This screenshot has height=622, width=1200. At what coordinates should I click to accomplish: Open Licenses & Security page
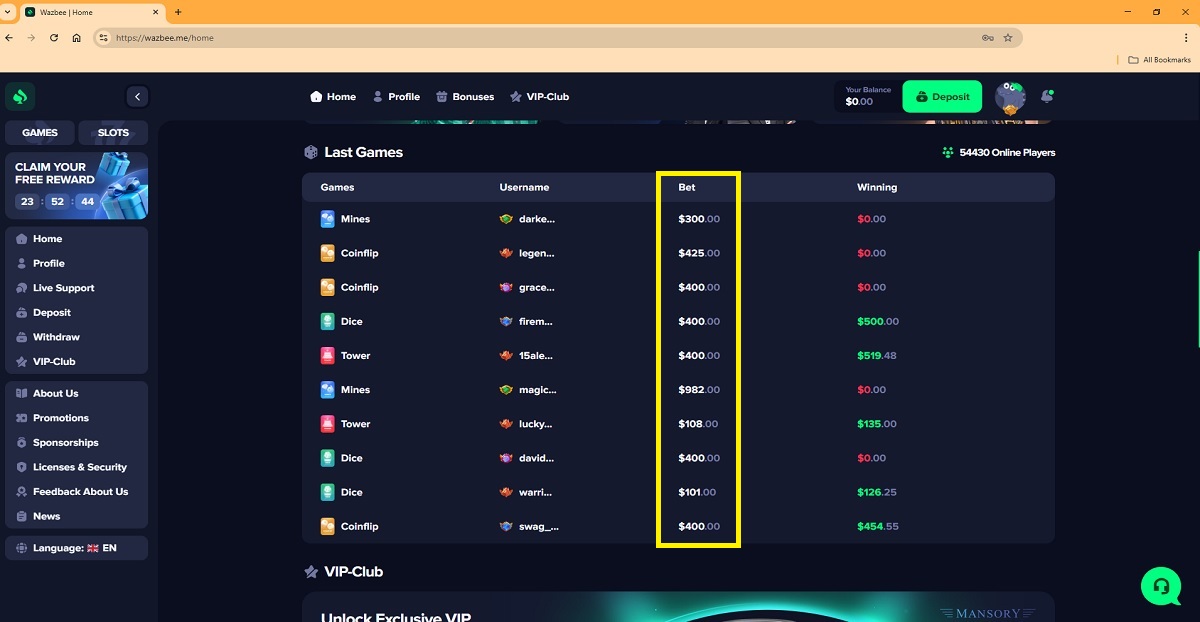79,467
